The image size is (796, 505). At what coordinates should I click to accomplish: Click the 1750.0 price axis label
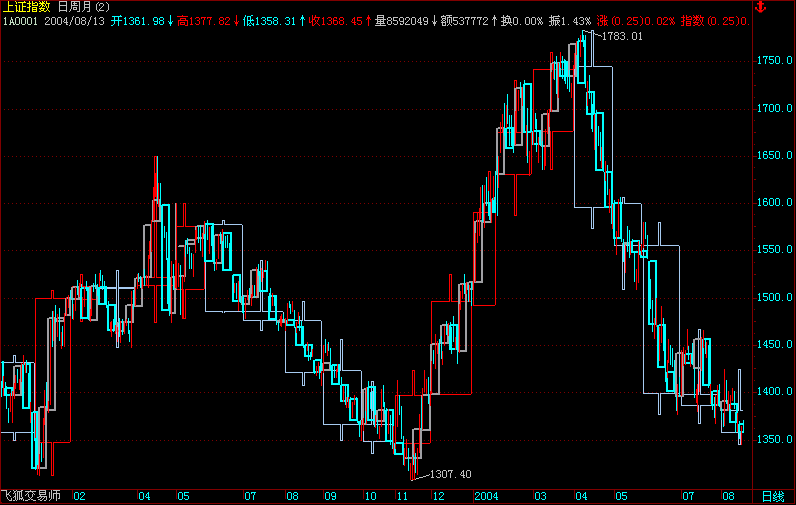point(774,60)
